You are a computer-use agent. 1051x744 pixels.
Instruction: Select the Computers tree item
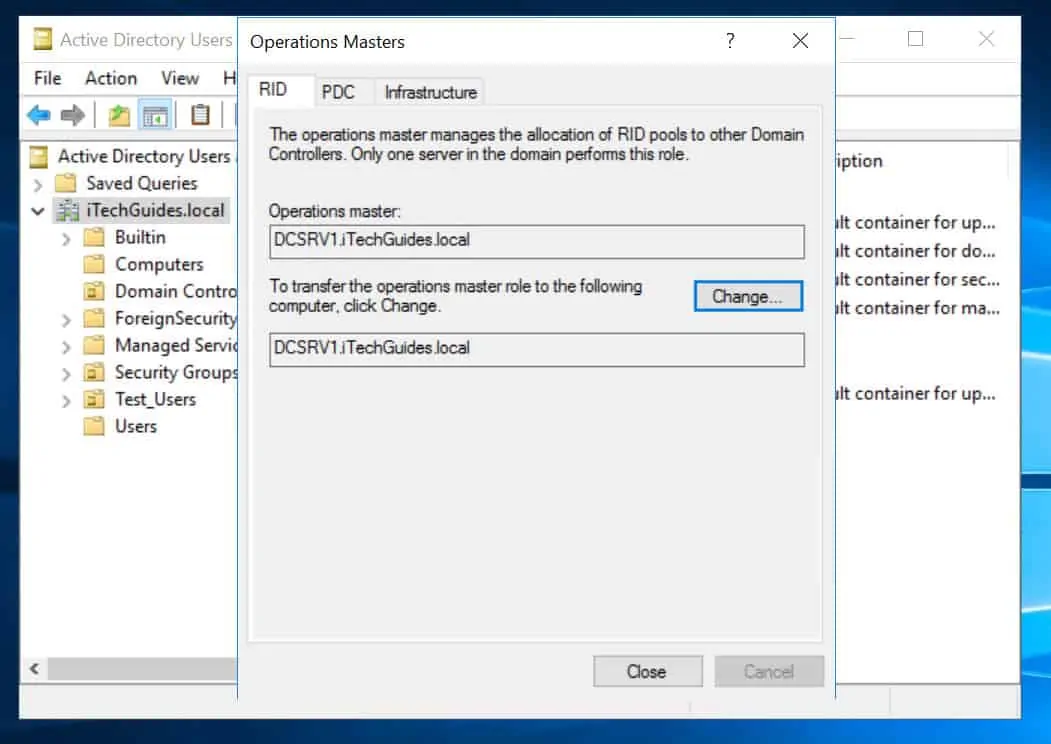coord(159,264)
